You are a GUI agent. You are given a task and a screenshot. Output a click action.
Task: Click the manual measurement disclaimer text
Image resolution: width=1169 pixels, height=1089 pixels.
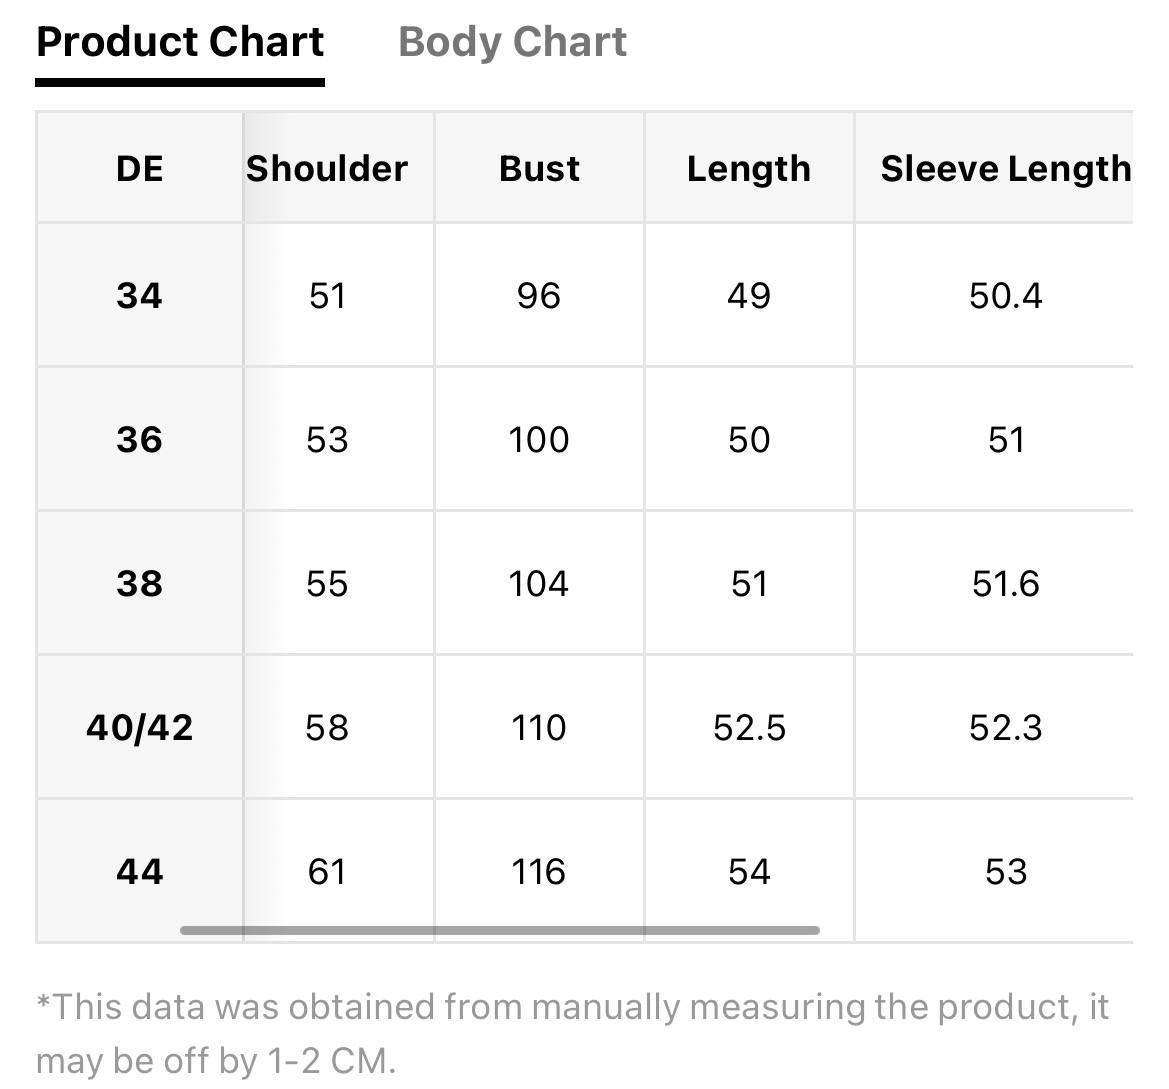coord(573,1034)
